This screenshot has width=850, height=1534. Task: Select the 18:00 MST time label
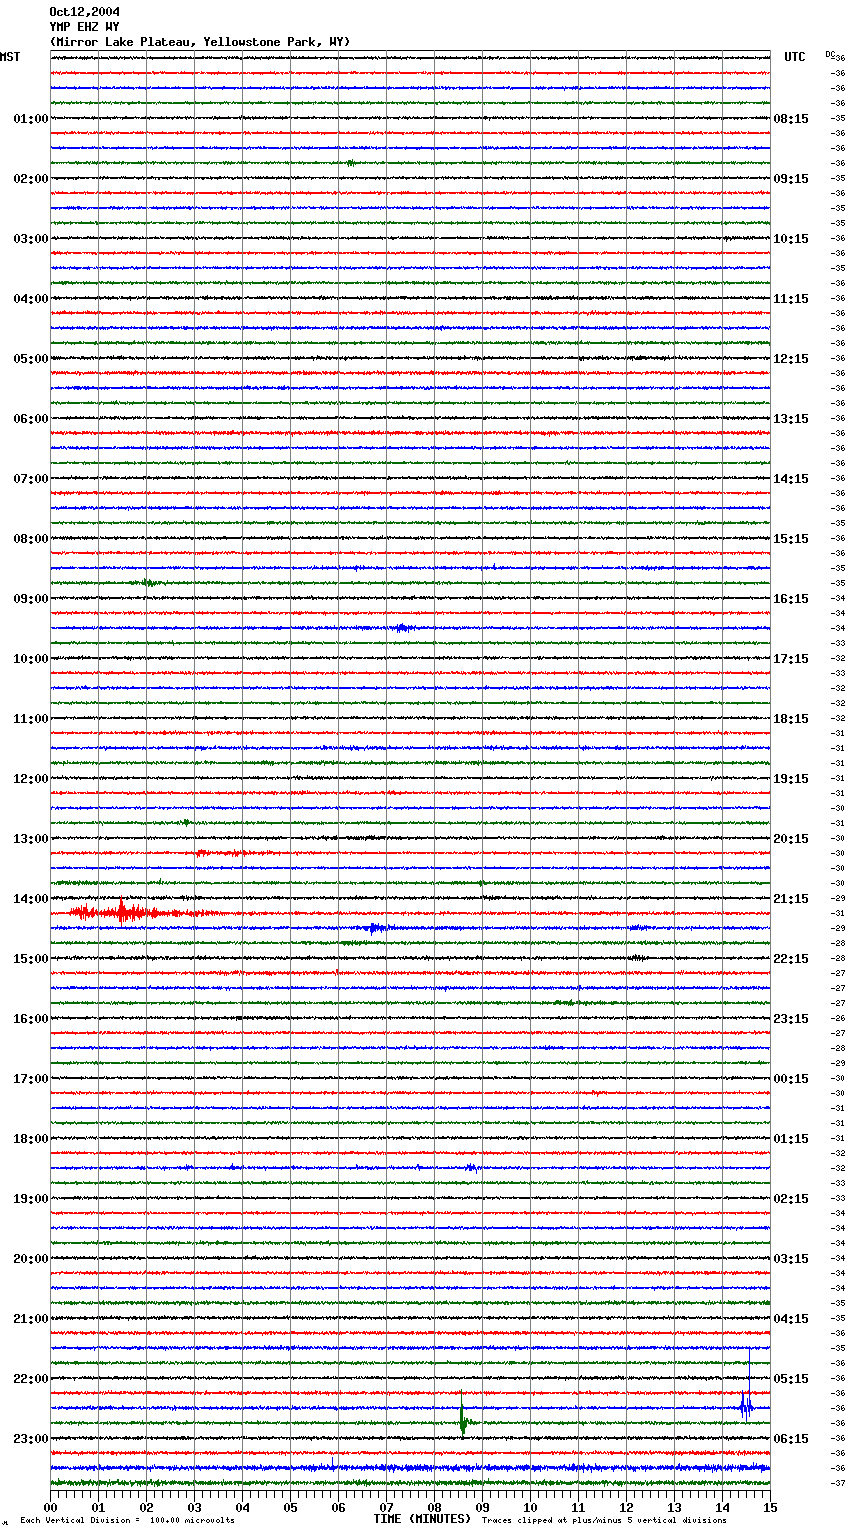click(x=30, y=1139)
